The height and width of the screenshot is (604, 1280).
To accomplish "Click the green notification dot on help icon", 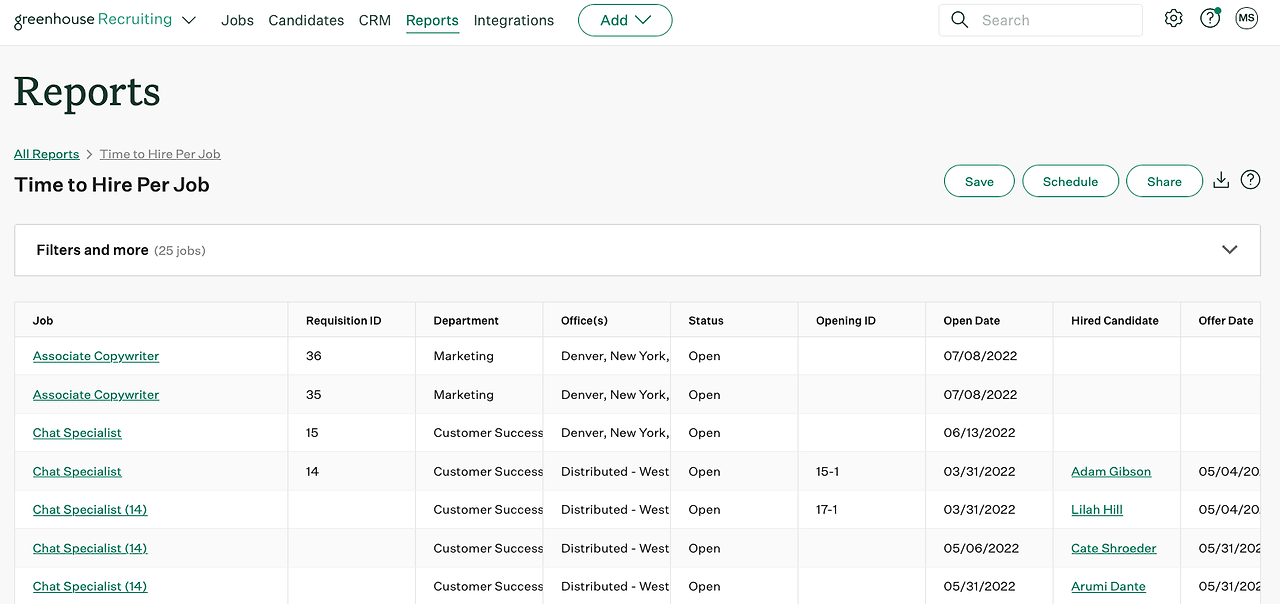I will (1218, 8).
